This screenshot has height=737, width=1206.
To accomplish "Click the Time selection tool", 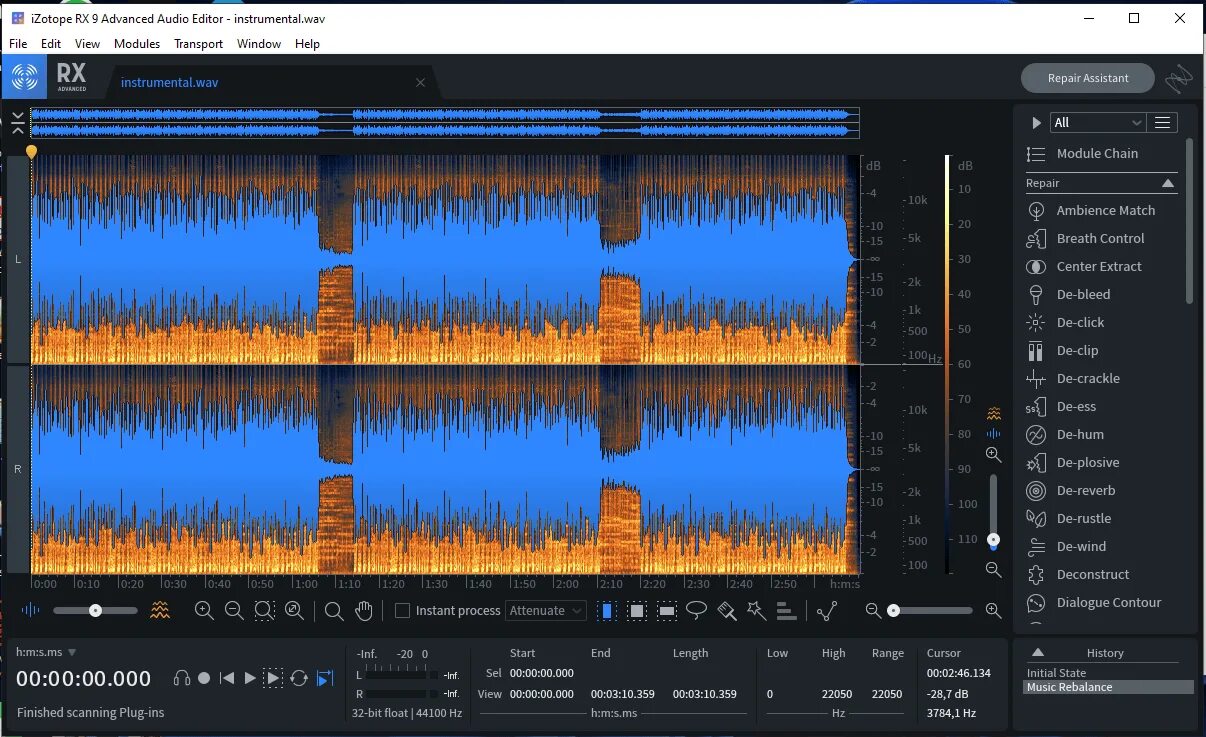I will [606, 610].
